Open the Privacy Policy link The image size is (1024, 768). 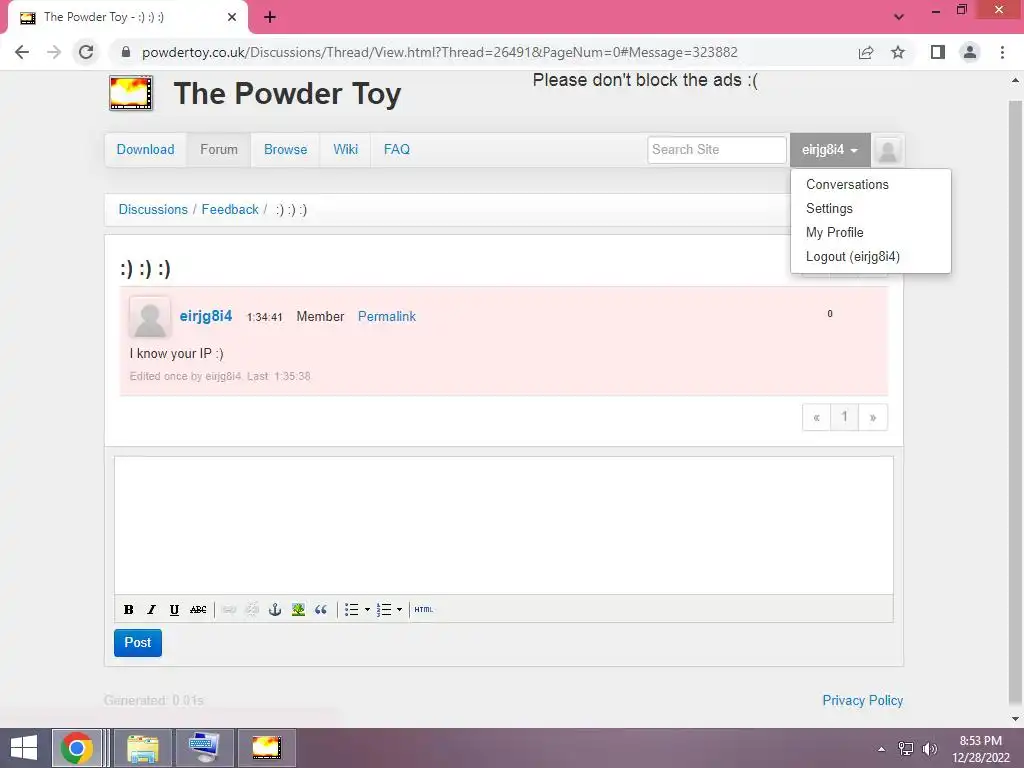(x=863, y=701)
